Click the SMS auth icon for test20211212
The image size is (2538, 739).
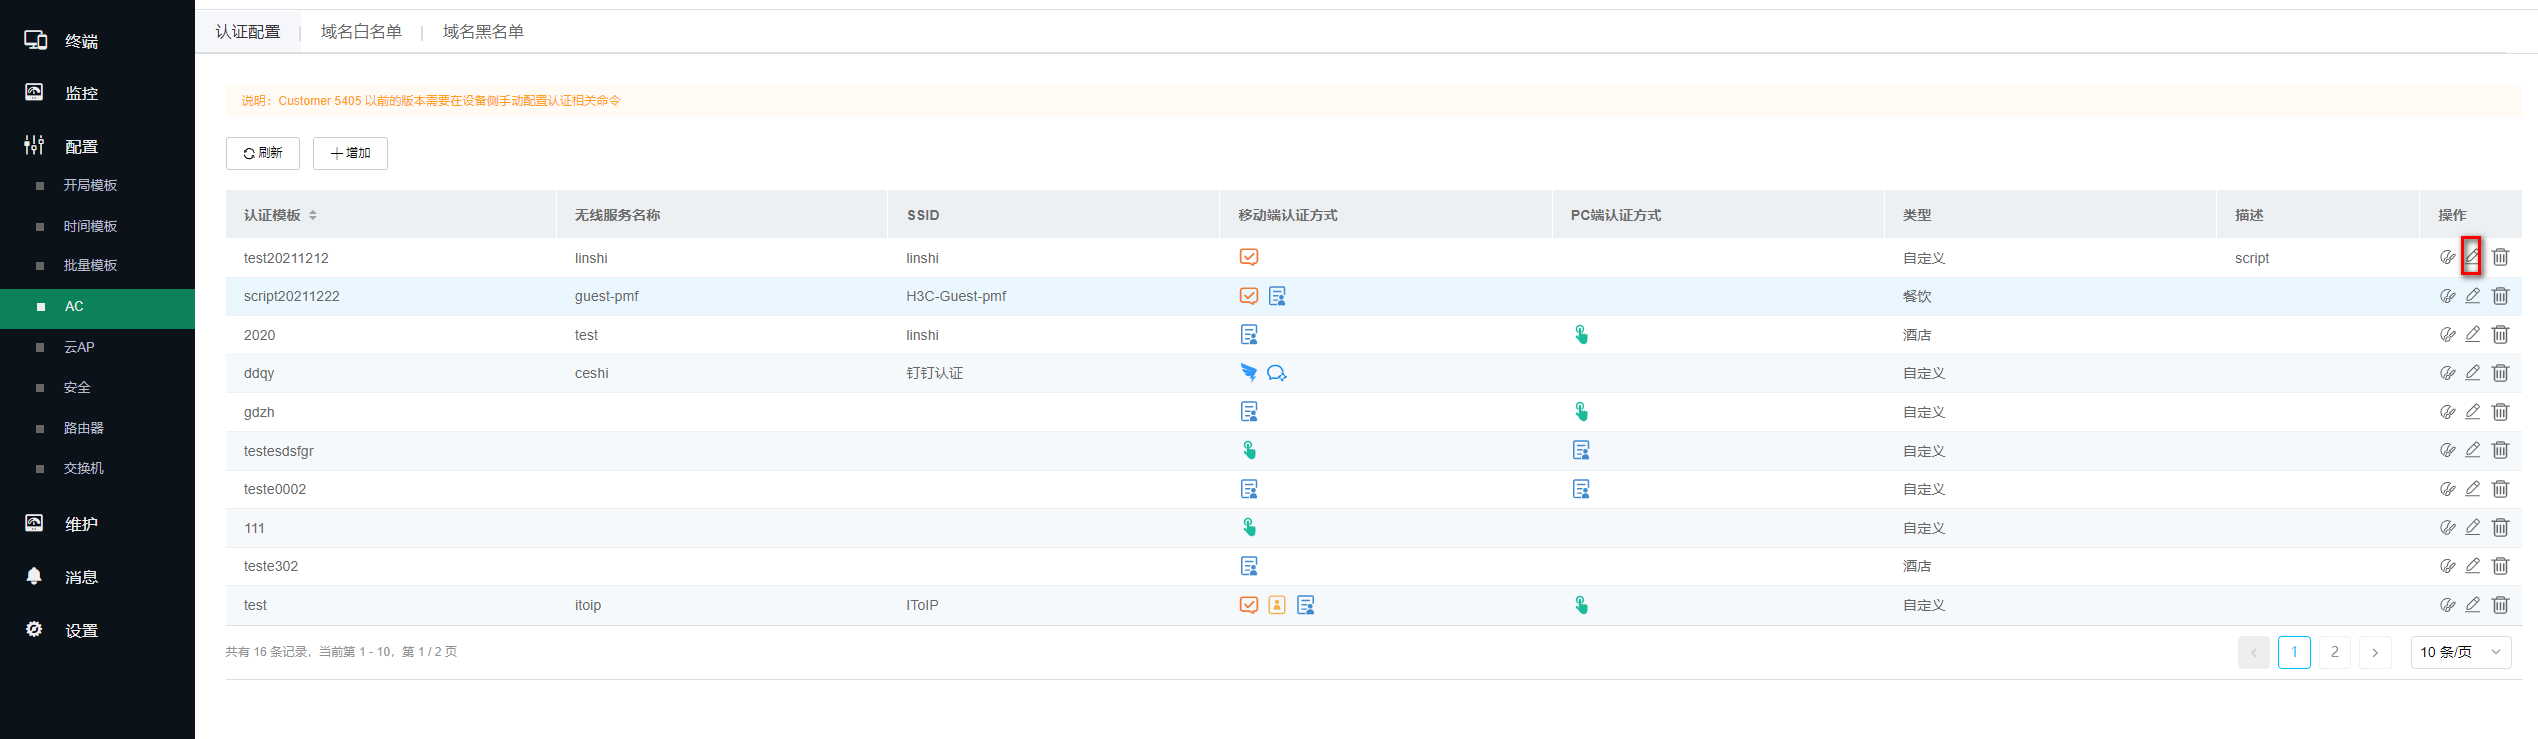coord(1248,257)
